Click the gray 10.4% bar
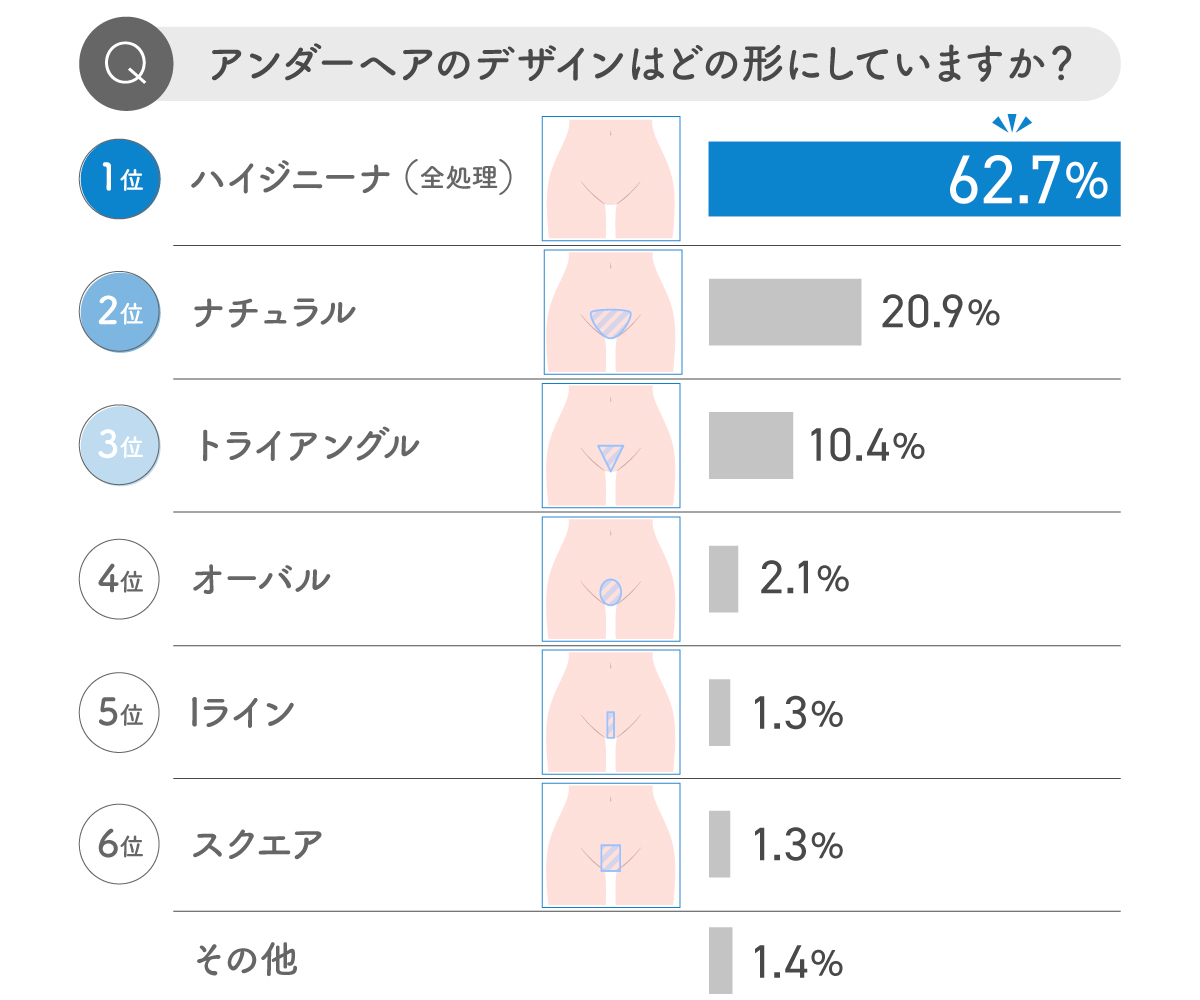 click(x=751, y=445)
